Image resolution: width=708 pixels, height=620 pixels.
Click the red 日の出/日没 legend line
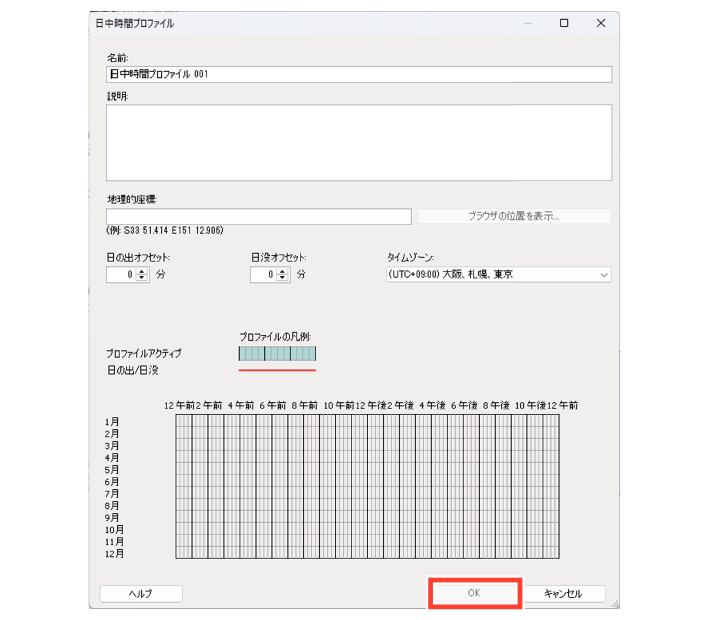tap(277, 370)
